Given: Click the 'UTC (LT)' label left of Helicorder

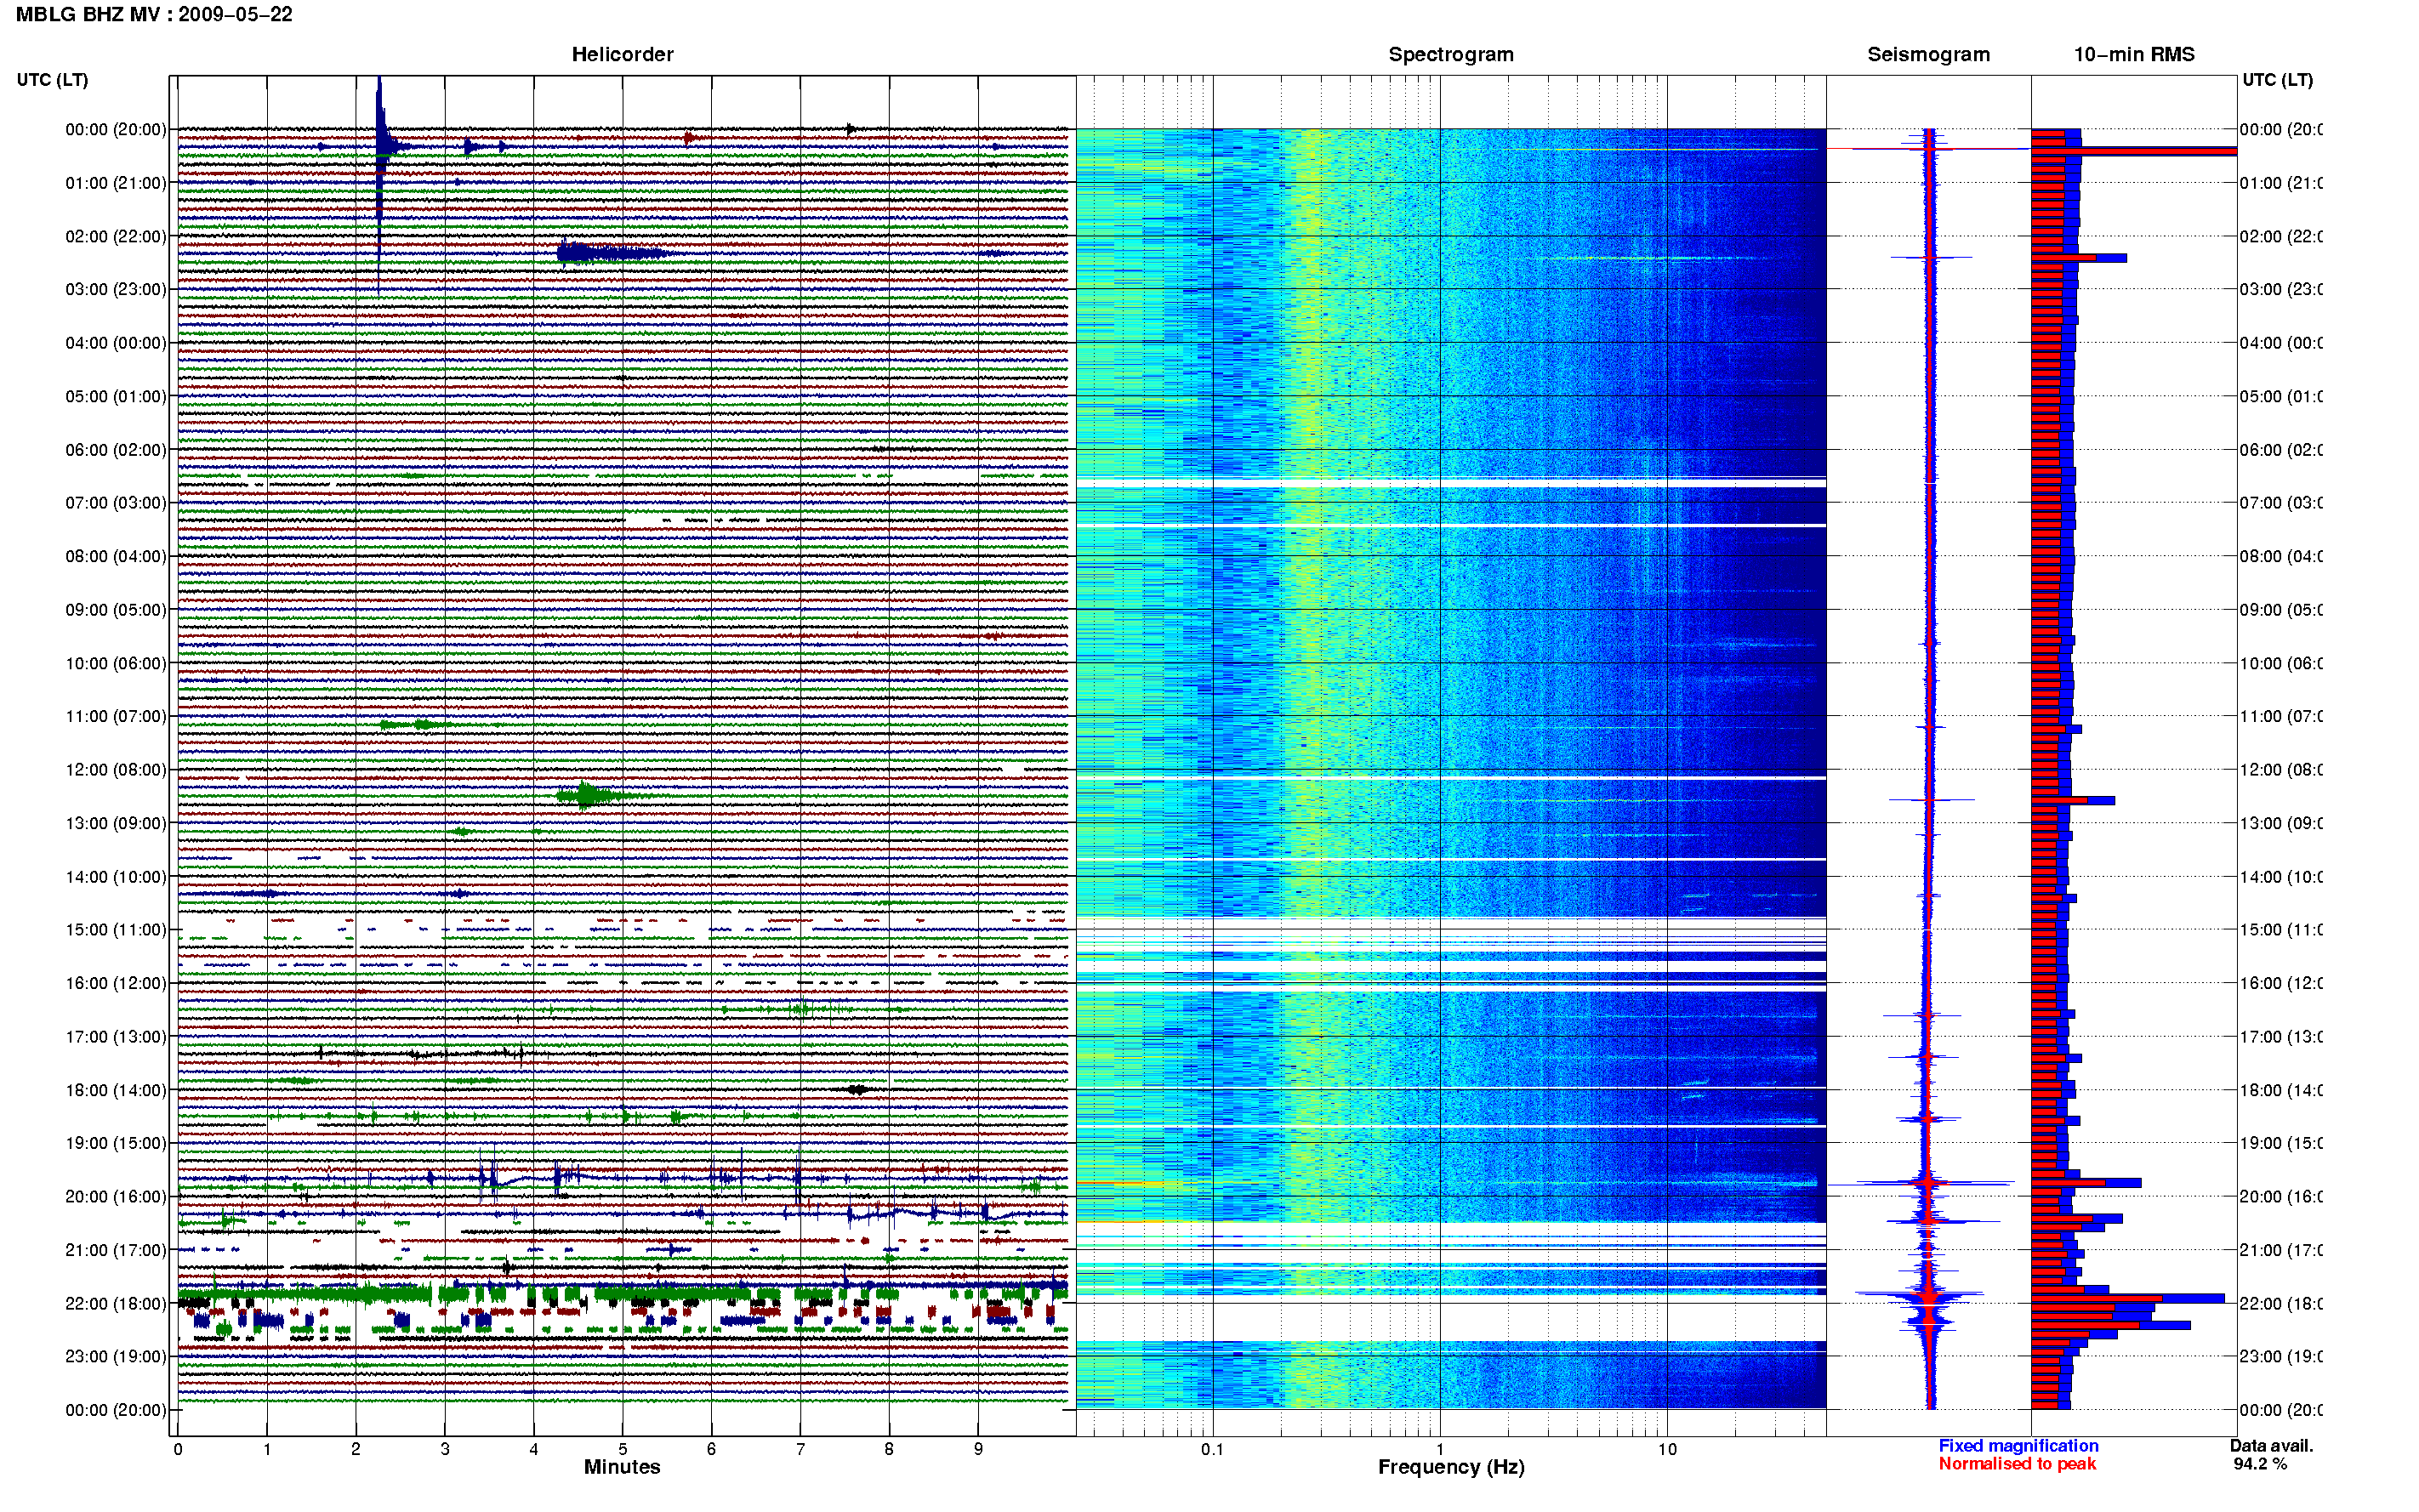Looking at the screenshot, I should tap(52, 80).
